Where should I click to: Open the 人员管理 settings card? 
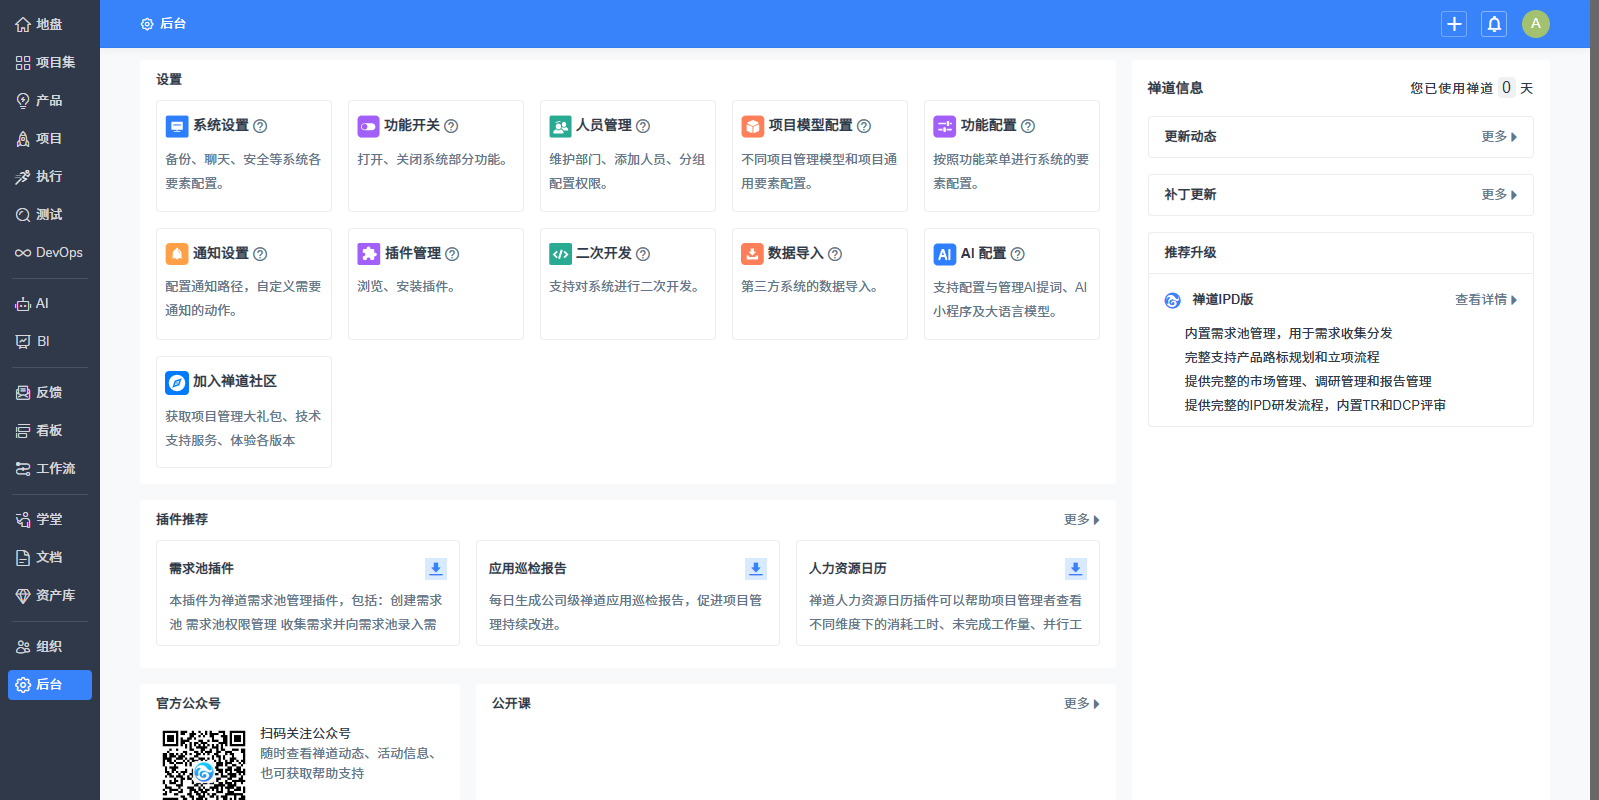(627, 155)
